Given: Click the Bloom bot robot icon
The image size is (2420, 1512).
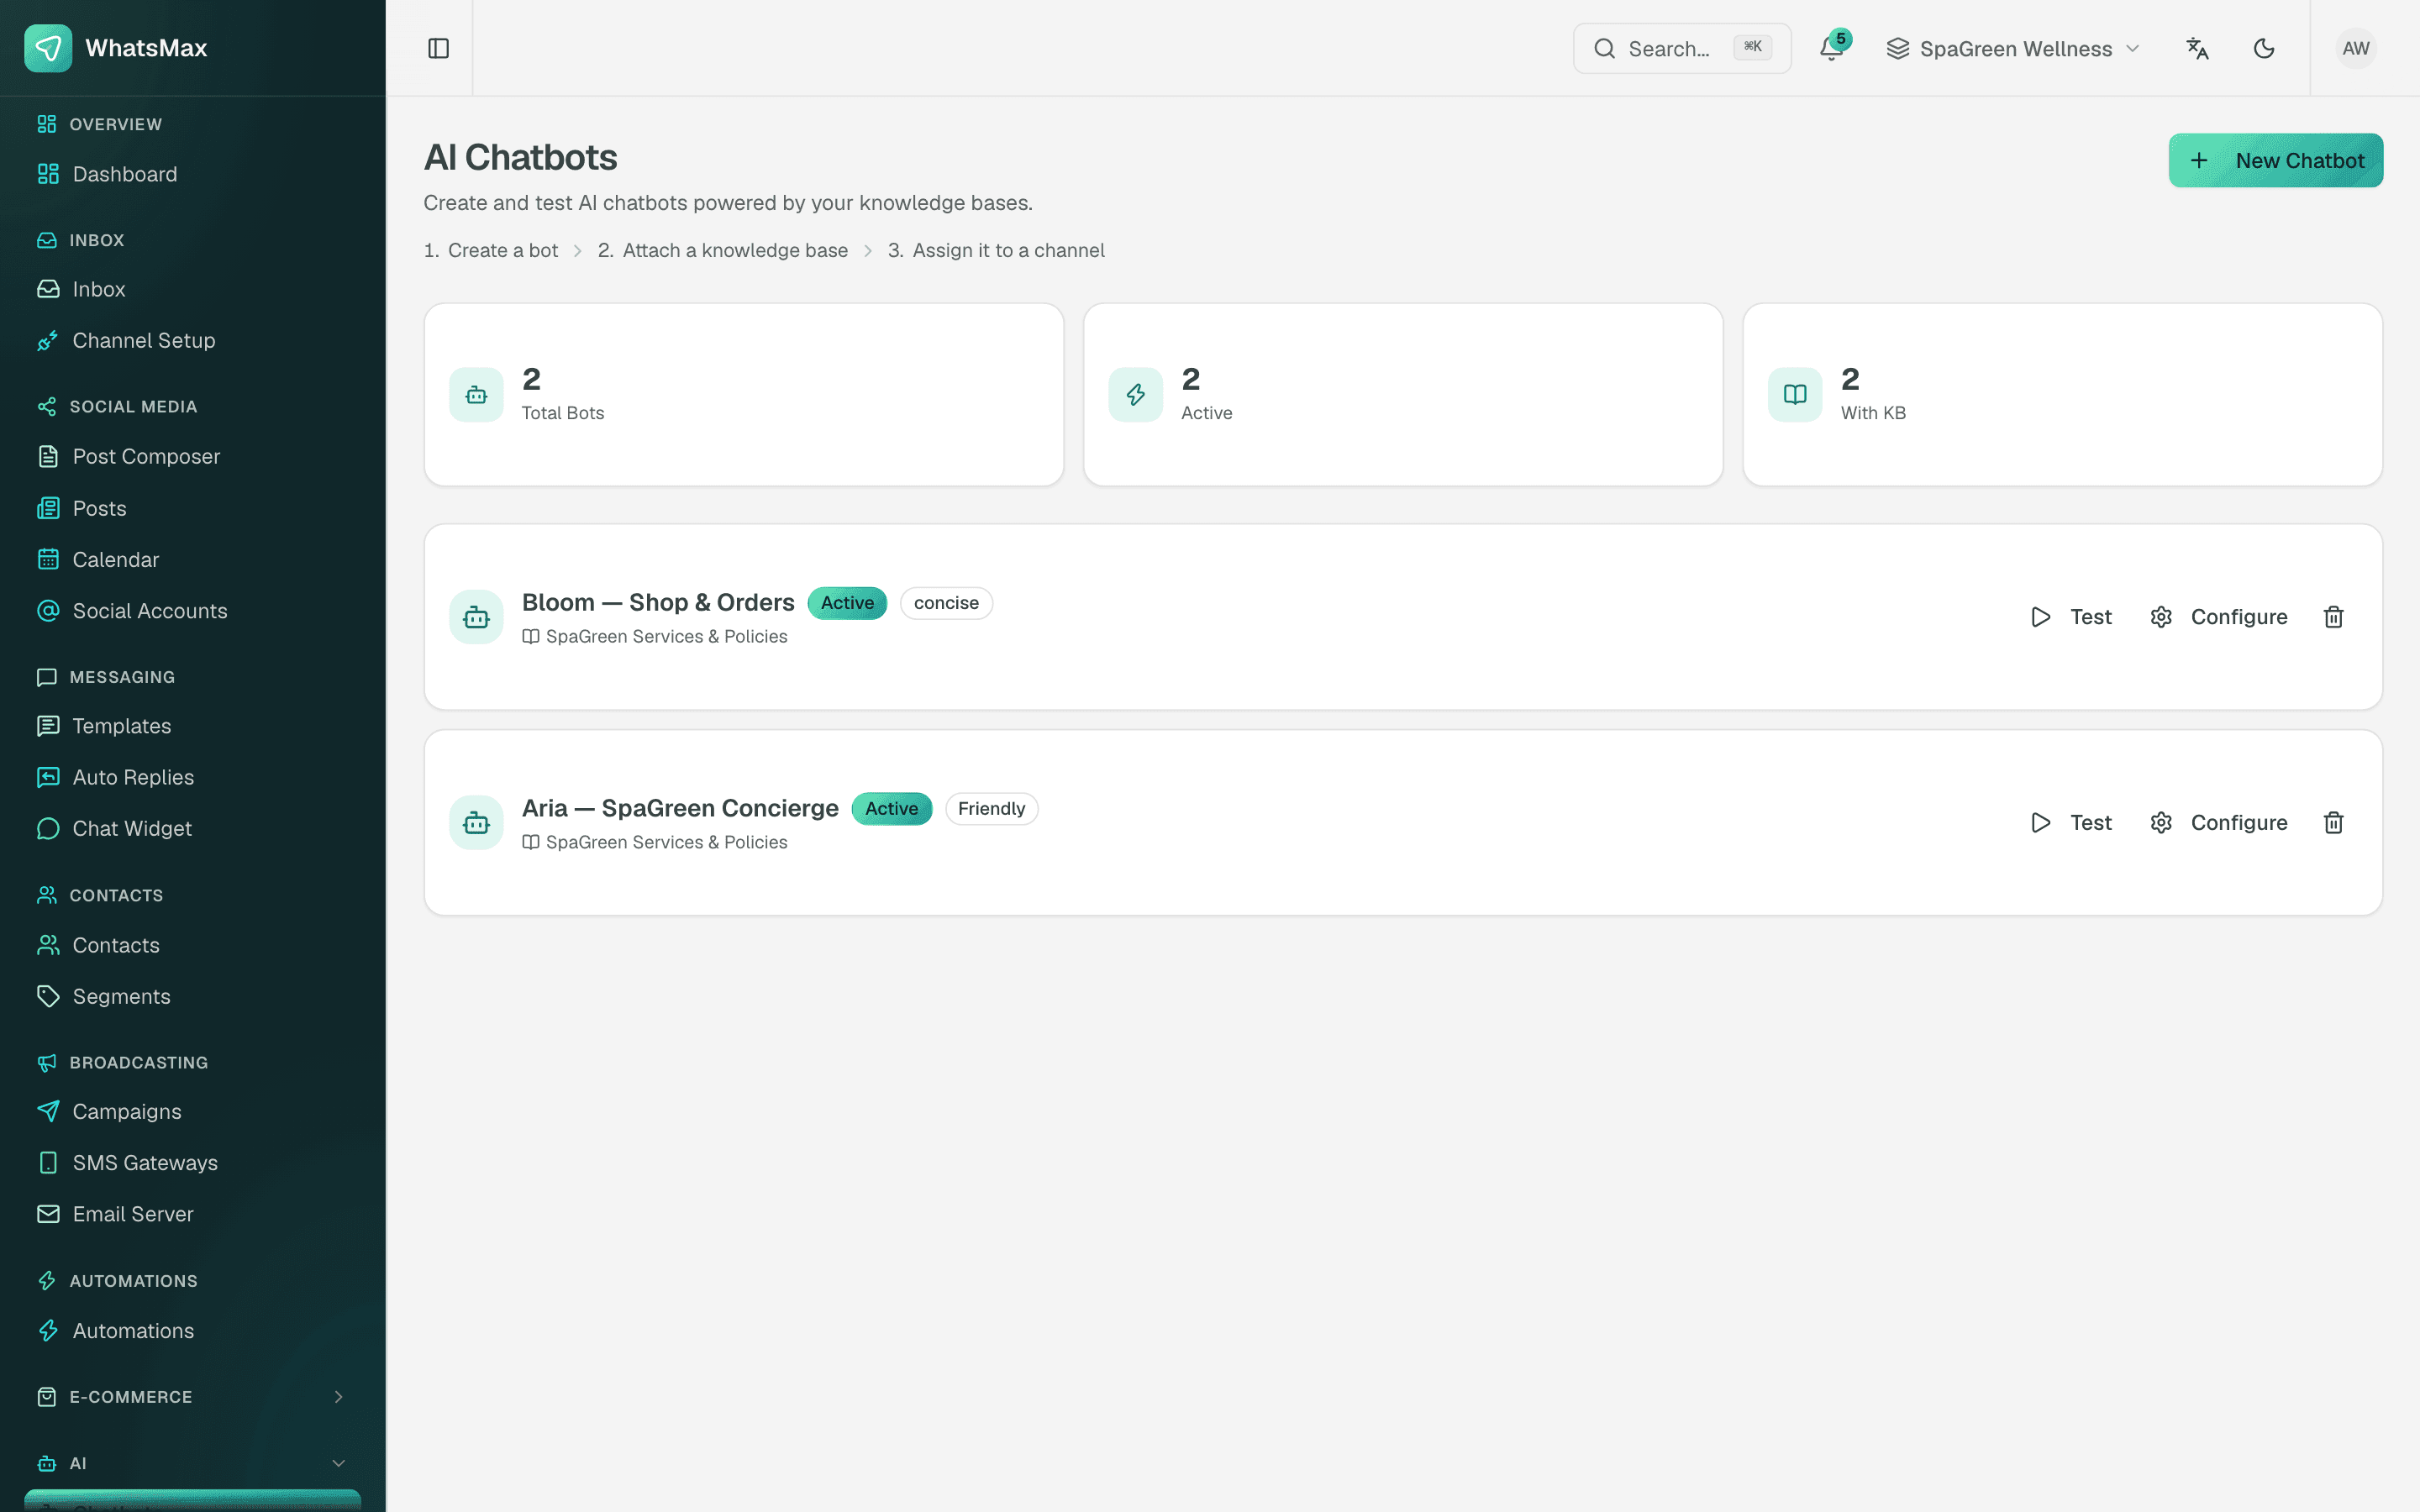Looking at the screenshot, I should pos(476,617).
